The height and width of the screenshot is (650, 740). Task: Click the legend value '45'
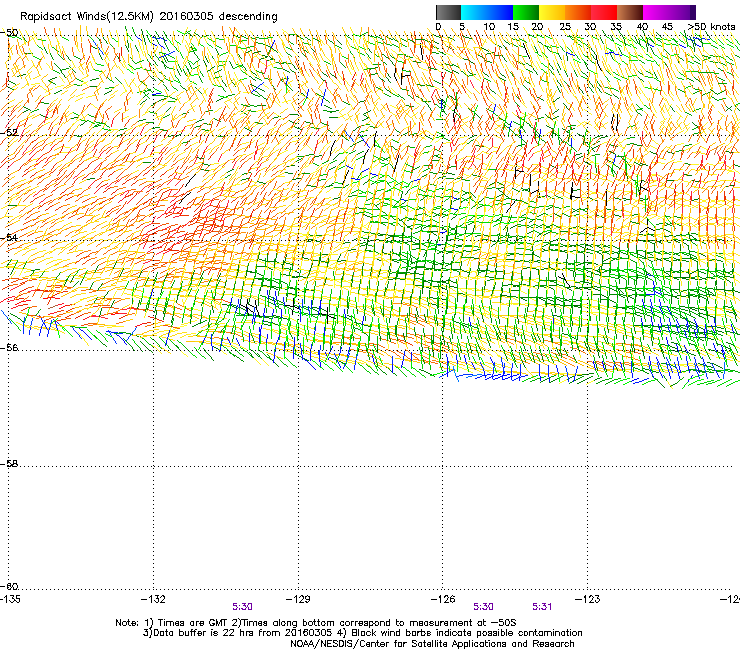point(667,27)
